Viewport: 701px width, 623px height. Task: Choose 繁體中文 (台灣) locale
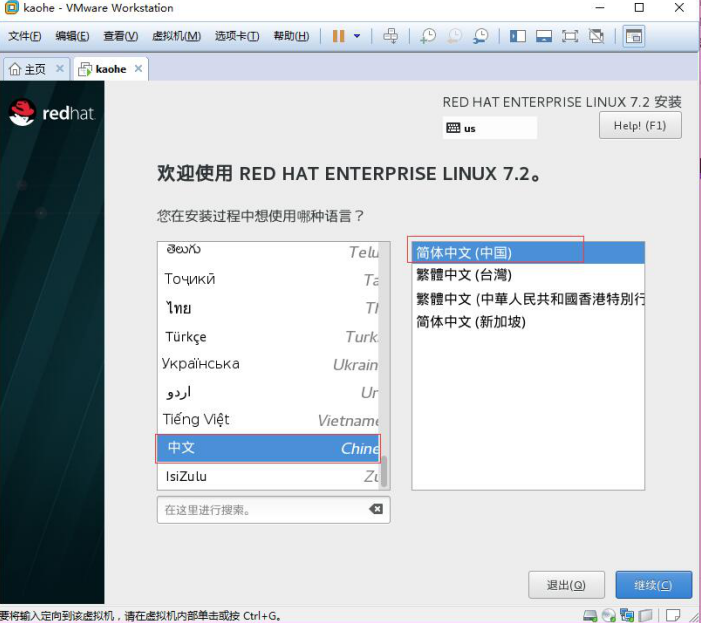click(528, 275)
